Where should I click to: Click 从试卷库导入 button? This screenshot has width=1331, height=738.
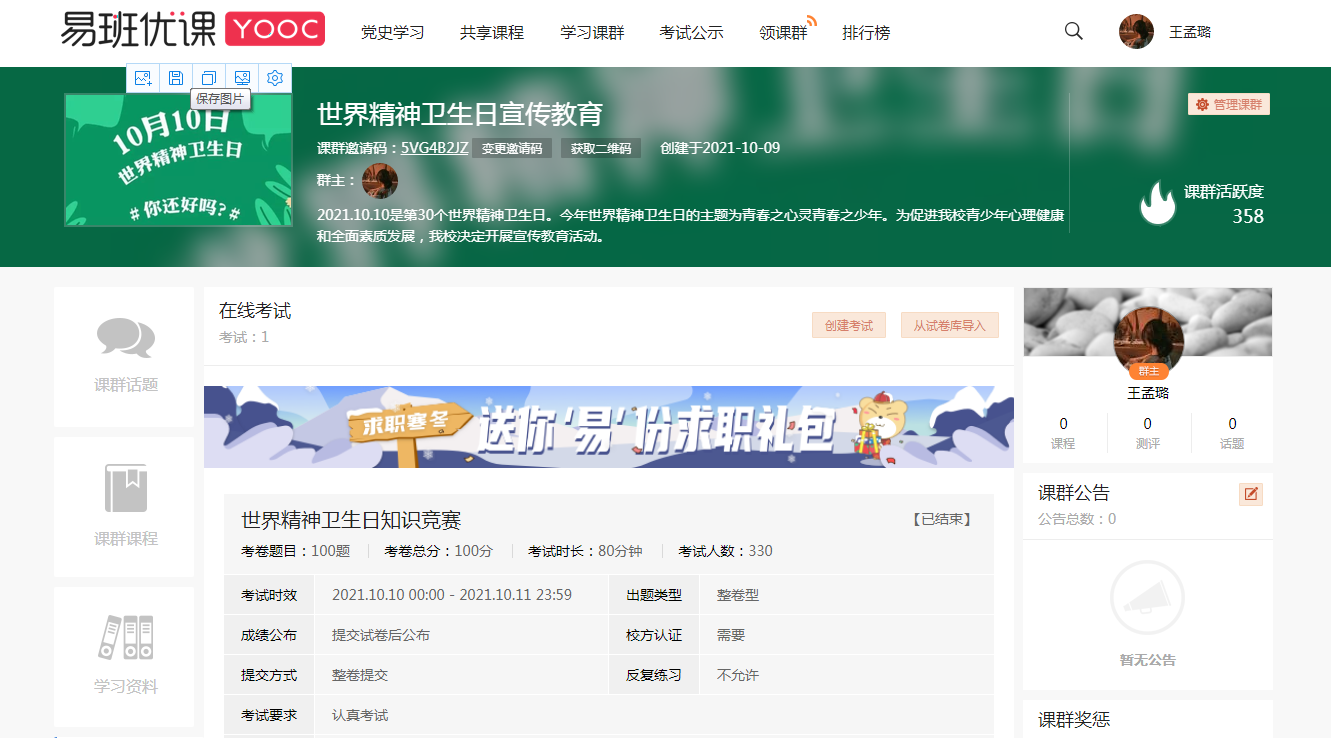[x=949, y=326]
